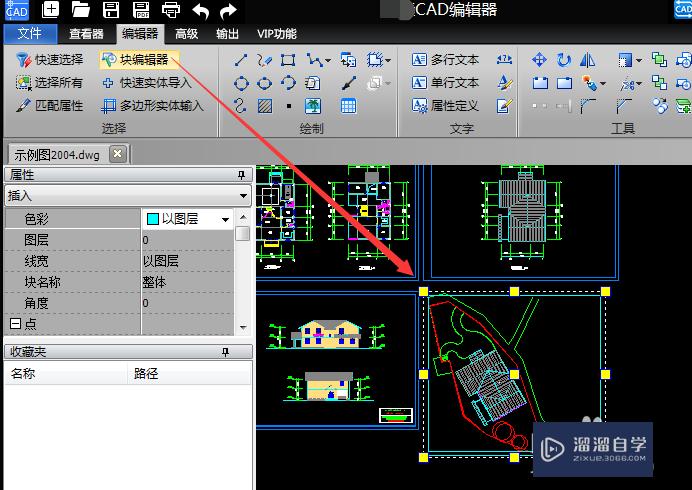Click the Move tool cross-arrows icon
Image resolution: width=692 pixels, height=490 pixels.
coord(539,60)
